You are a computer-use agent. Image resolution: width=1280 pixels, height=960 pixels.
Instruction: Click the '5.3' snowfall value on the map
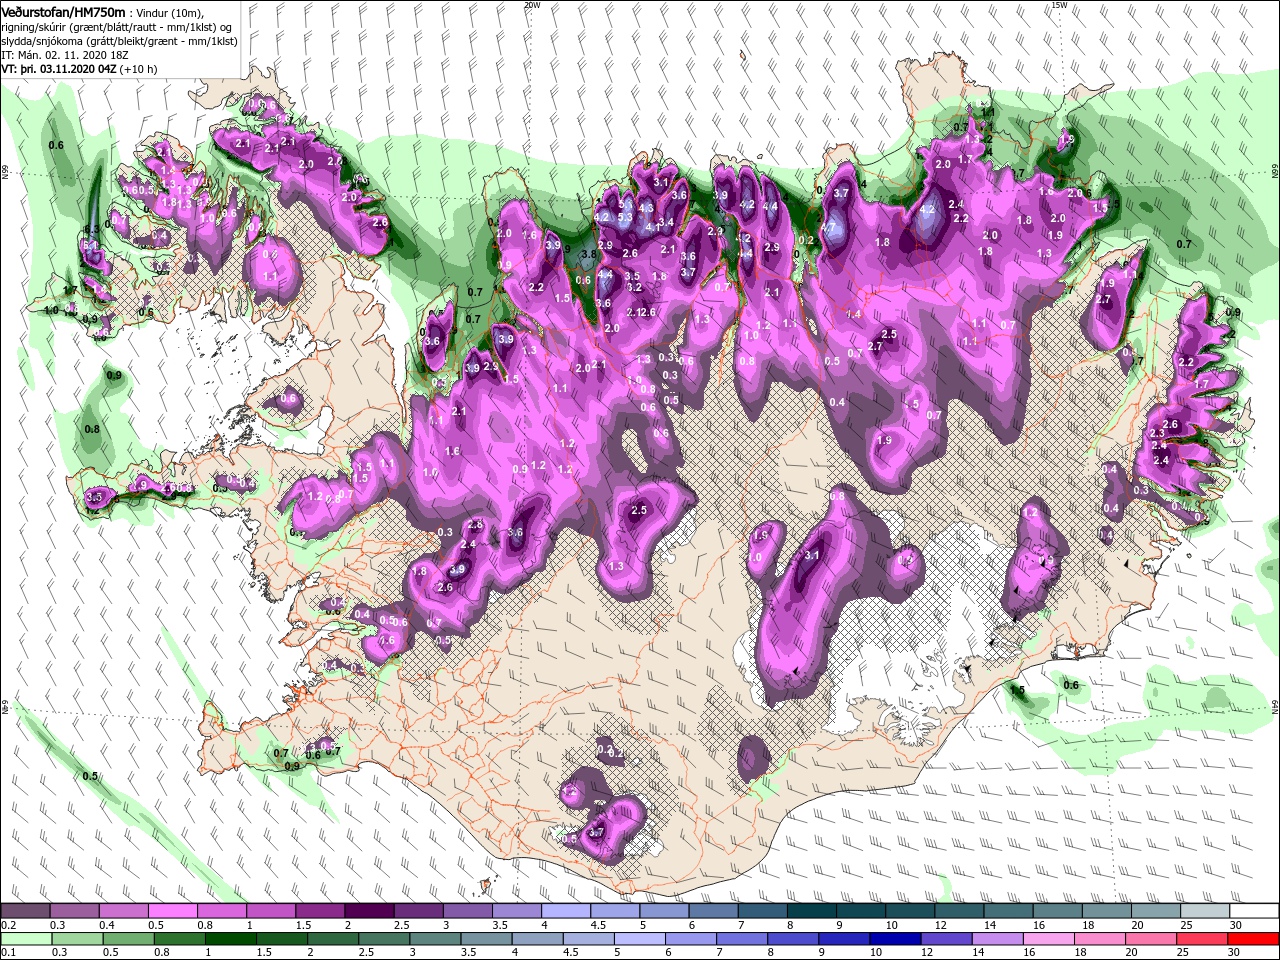625,217
